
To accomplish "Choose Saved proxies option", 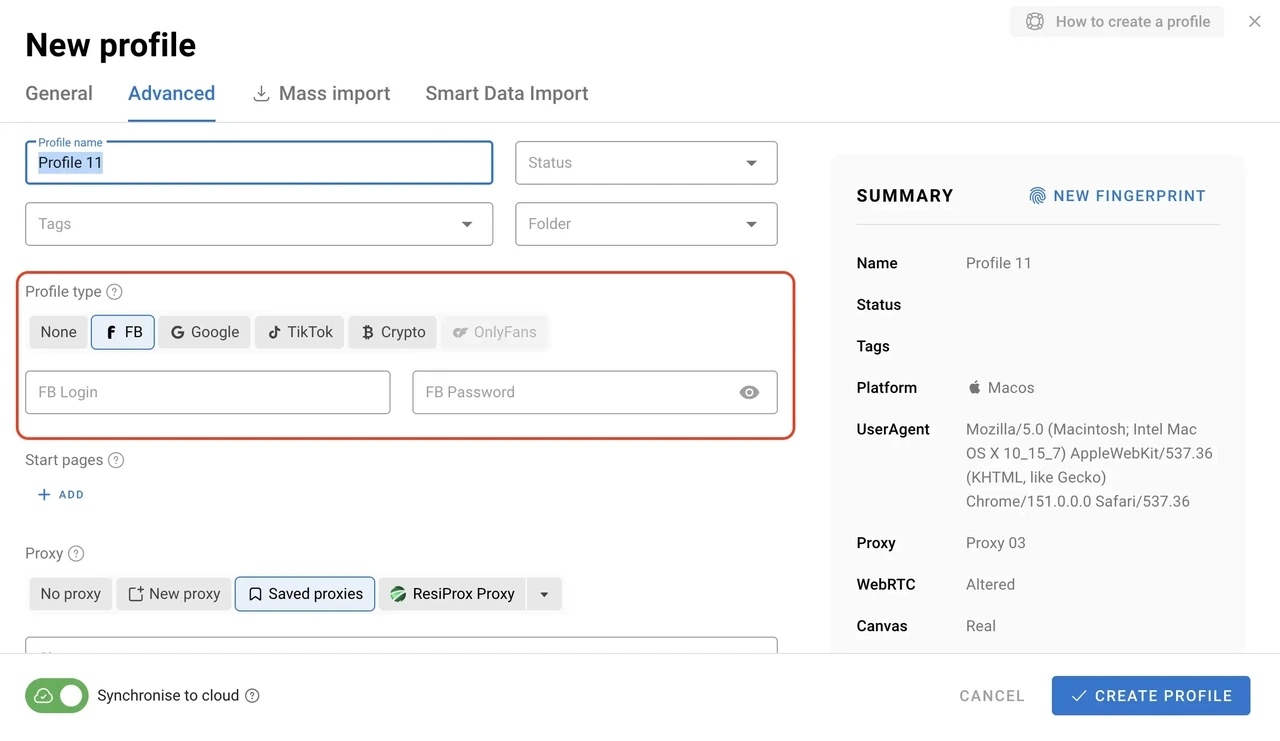I will click(305, 593).
